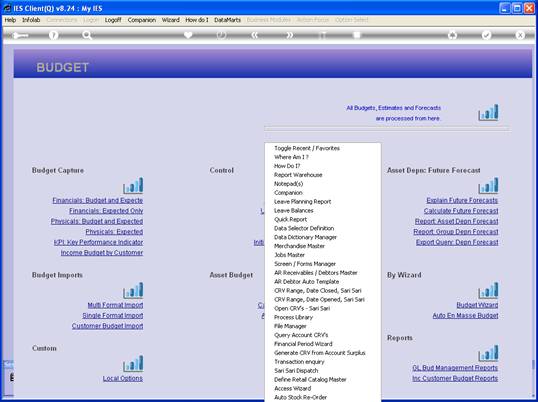This screenshot has height=402, width=538.
Task: Click the double left arrow icon
Action: point(255,35)
